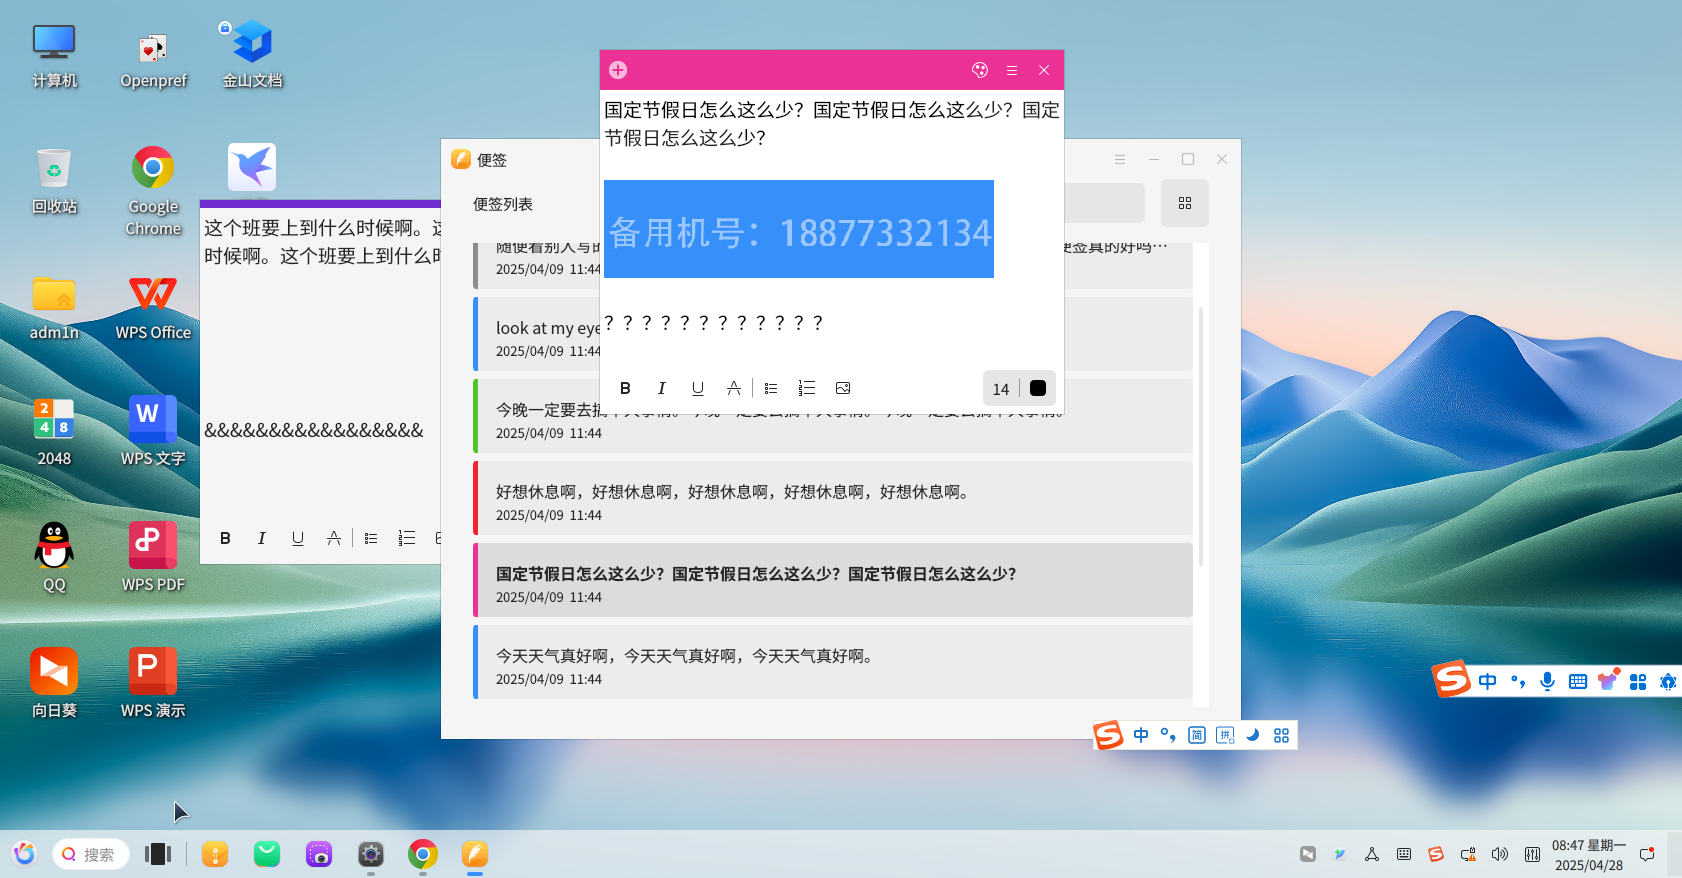Open the multitasking view on the taskbar
The height and width of the screenshot is (878, 1682).
(158, 853)
